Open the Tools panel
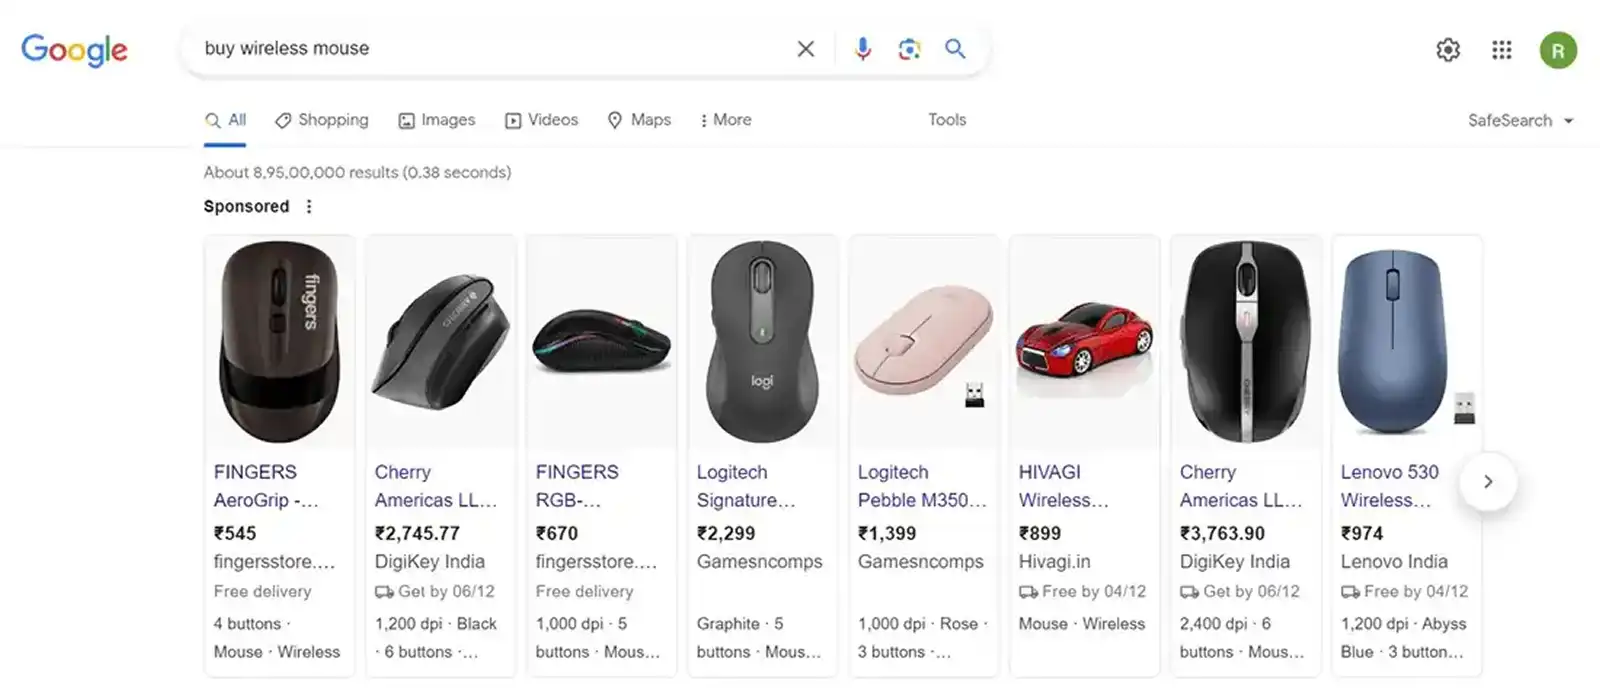1600x700 pixels. tap(946, 119)
